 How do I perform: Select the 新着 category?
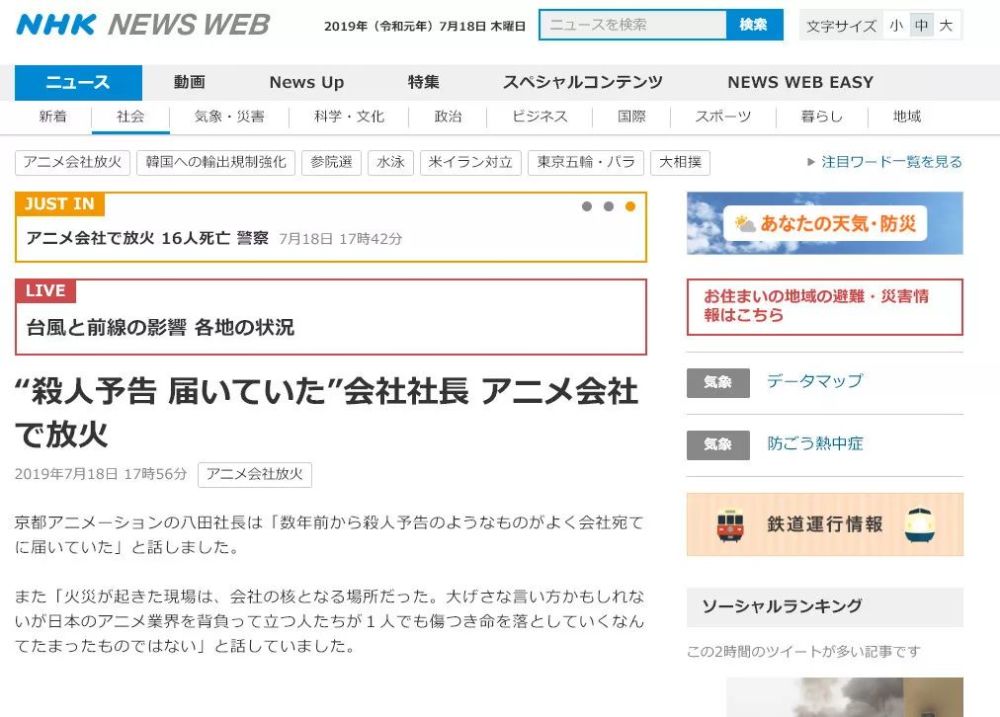point(53,117)
